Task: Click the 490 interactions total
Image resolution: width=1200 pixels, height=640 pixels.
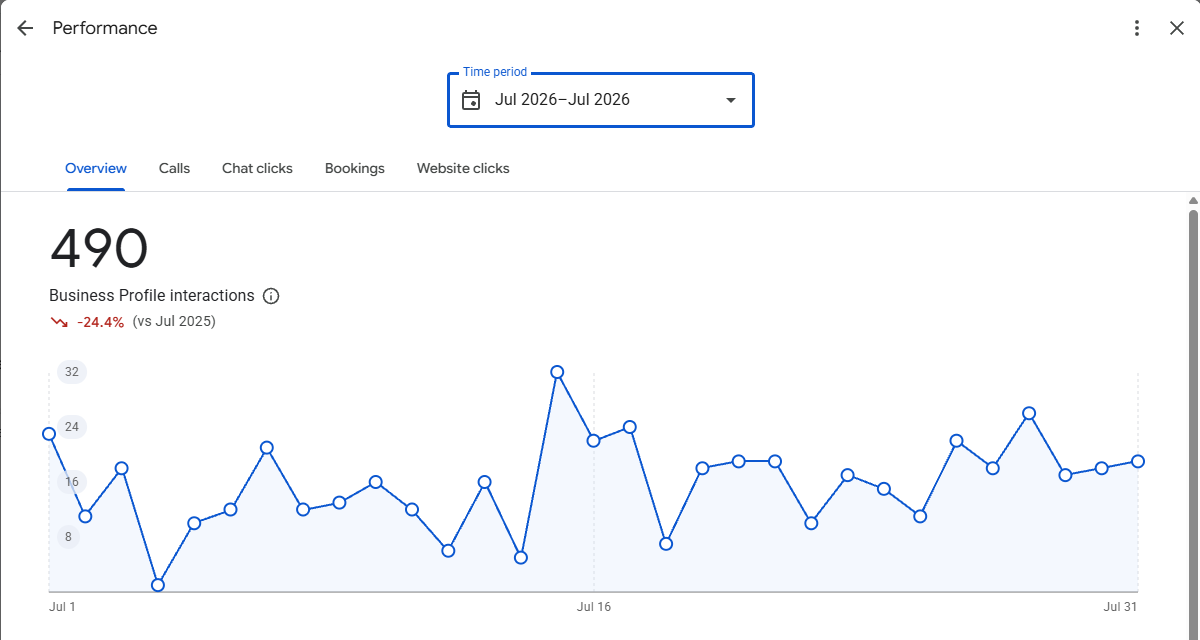Action: pos(99,249)
